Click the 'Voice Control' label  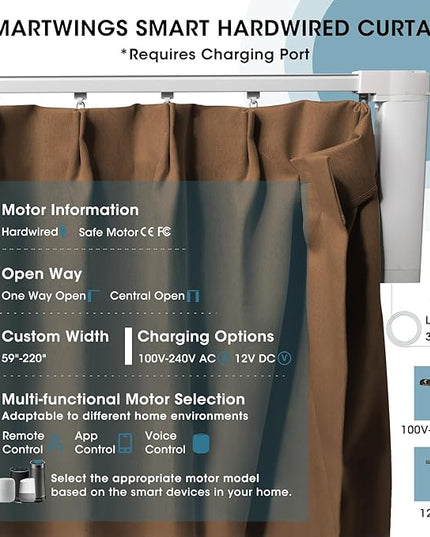pyautogui.click(x=165, y=442)
